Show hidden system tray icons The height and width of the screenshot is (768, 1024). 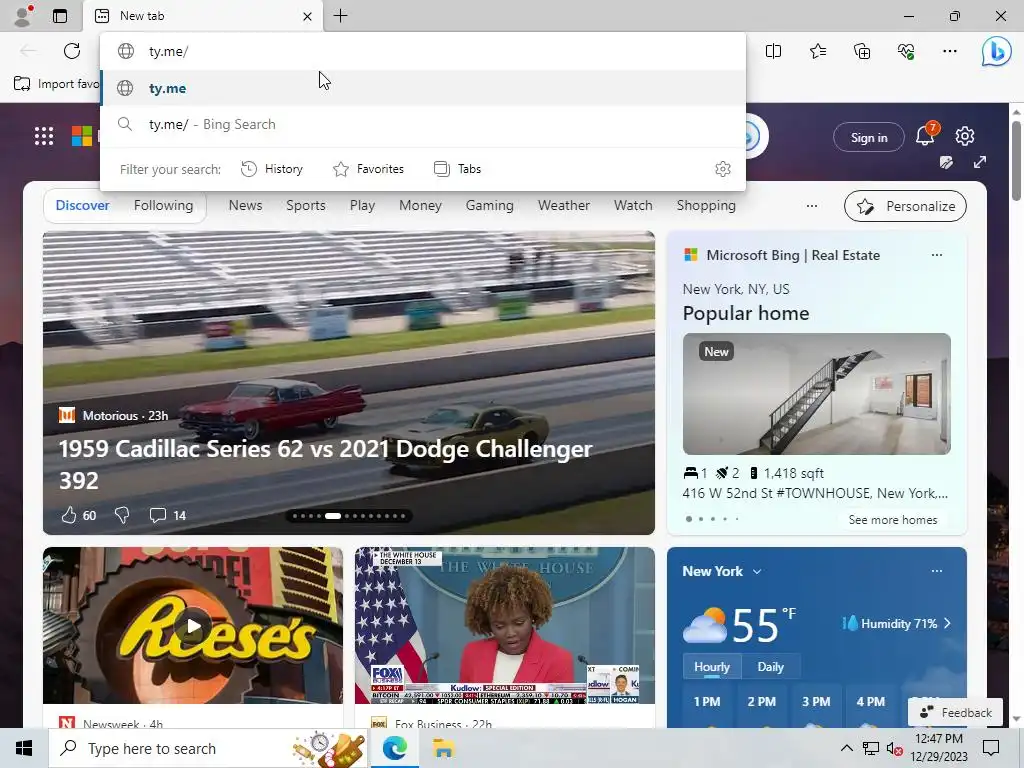tap(846, 748)
